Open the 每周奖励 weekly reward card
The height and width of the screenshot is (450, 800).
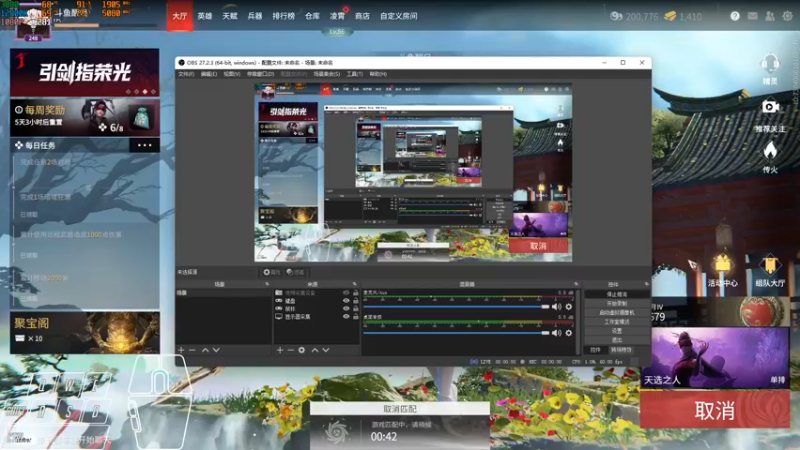point(85,117)
